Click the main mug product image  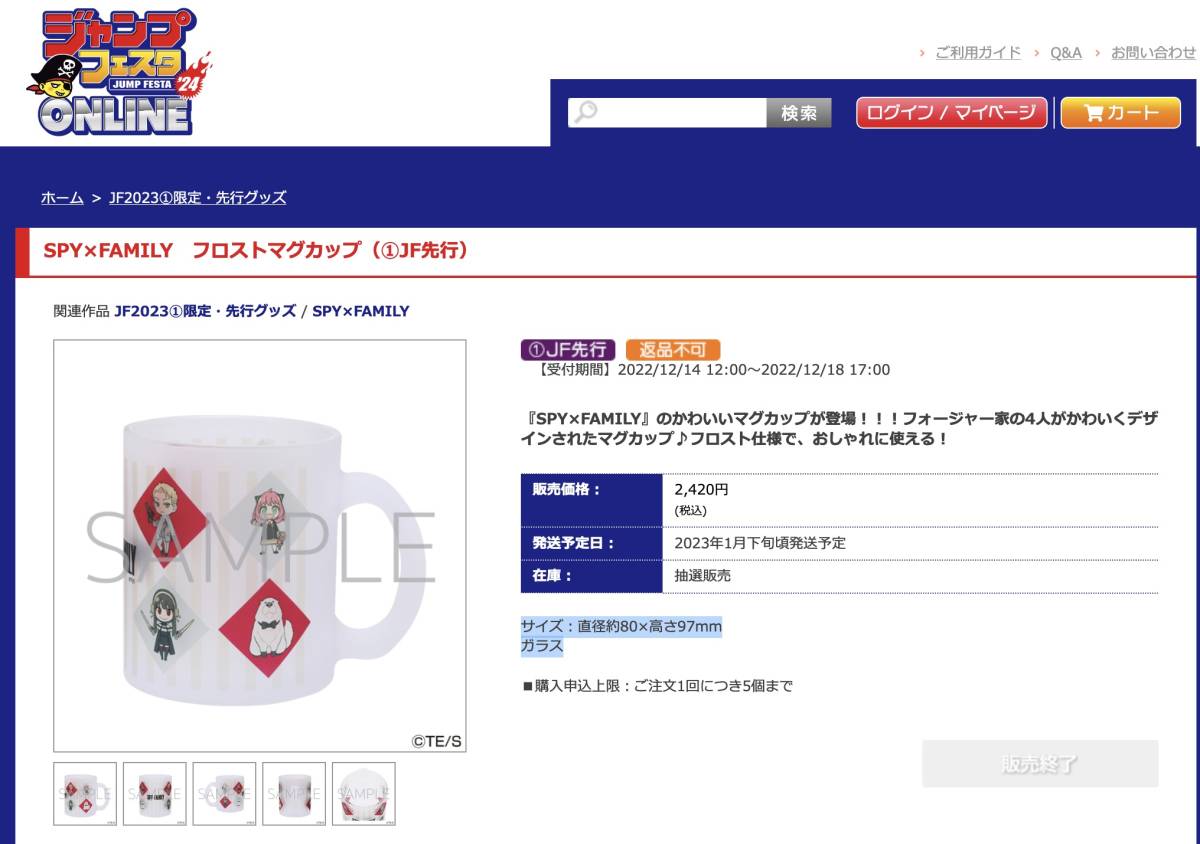[x=260, y=546]
